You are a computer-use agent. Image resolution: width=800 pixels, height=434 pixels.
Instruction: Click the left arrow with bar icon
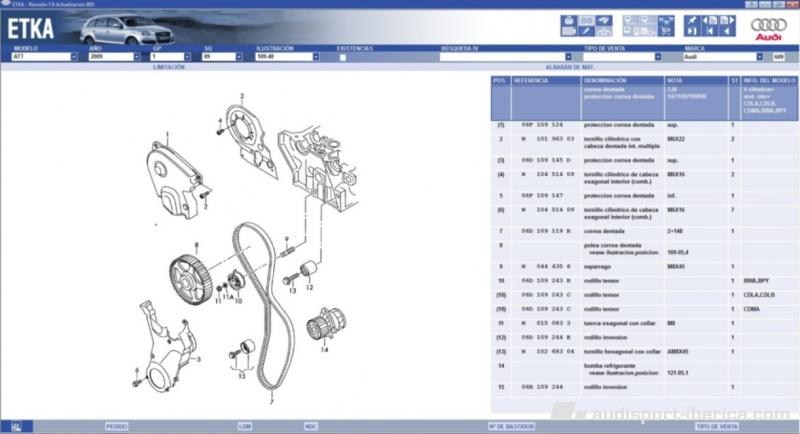click(710, 31)
